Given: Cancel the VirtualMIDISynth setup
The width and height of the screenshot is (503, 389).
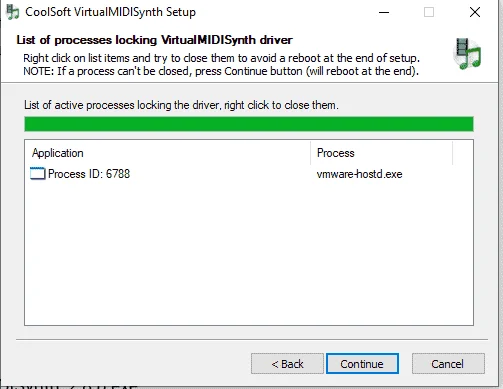Looking at the screenshot, I should (448, 364).
